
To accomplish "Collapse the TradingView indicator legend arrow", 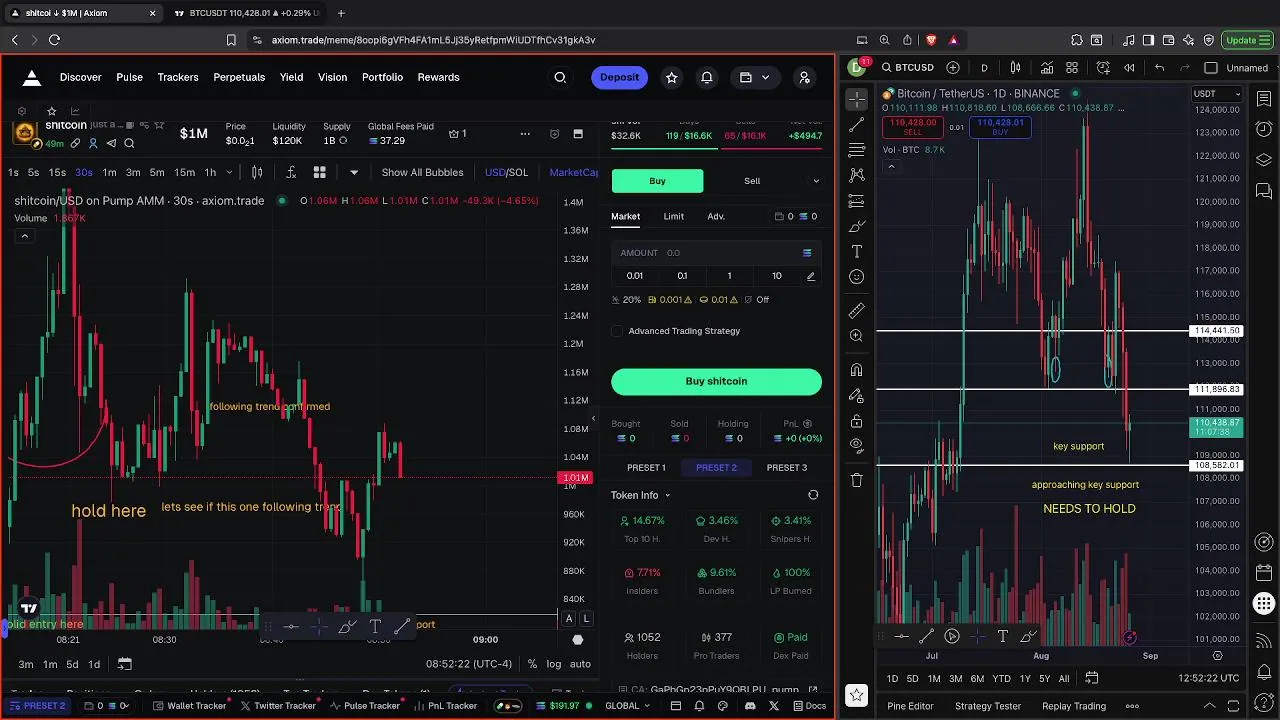I will point(890,166).
